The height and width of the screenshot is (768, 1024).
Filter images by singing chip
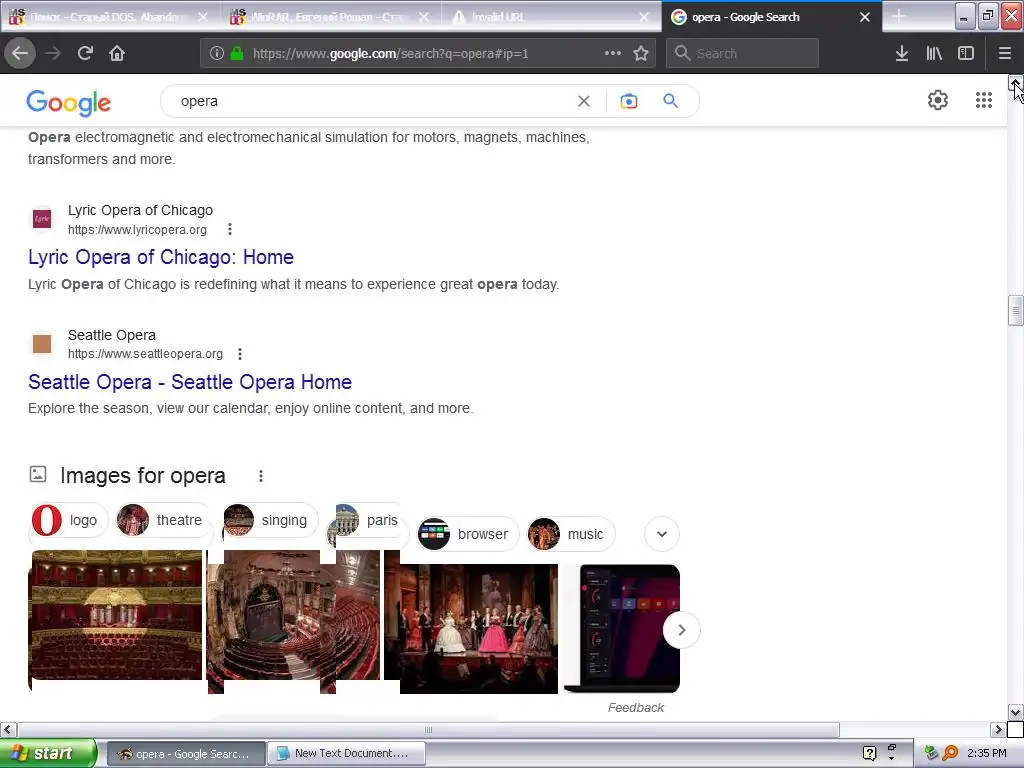pos(269,520)
